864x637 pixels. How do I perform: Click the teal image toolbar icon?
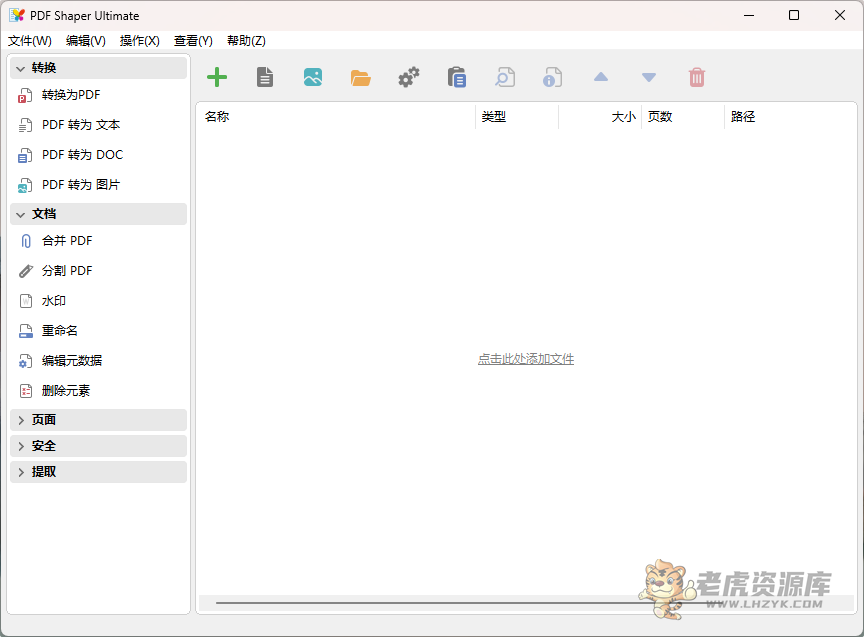[313, 77]
